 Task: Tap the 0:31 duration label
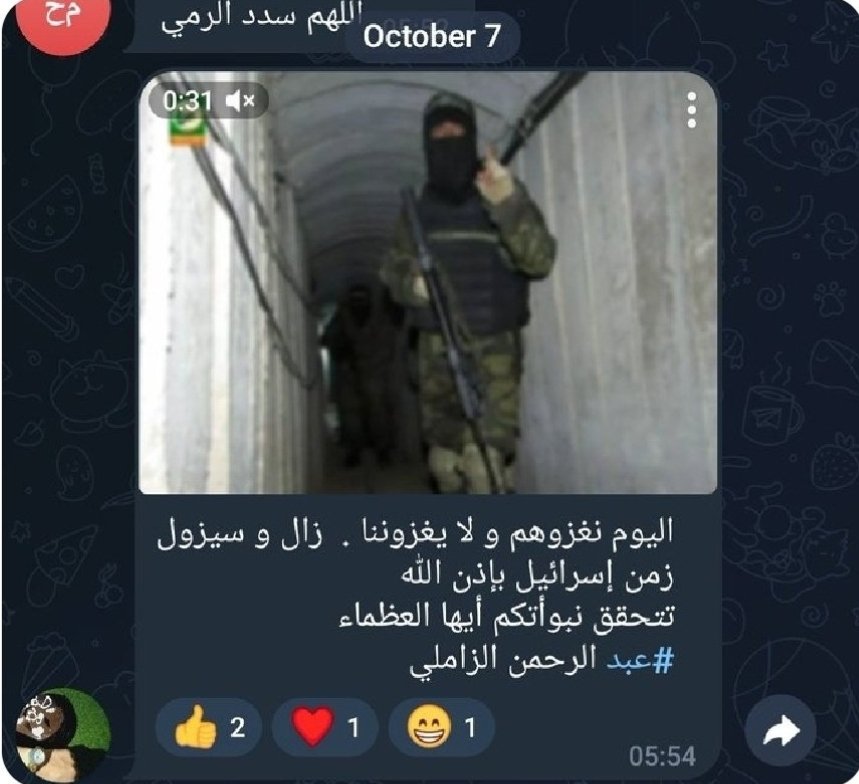tap(187, 101)
